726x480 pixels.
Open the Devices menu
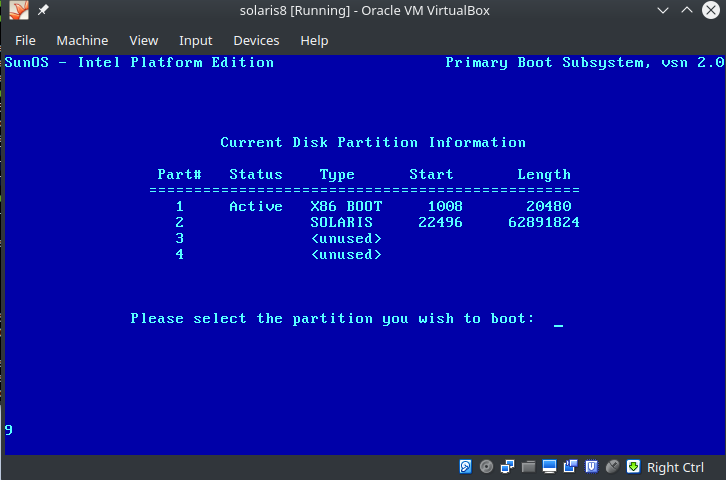coord(256,41)
